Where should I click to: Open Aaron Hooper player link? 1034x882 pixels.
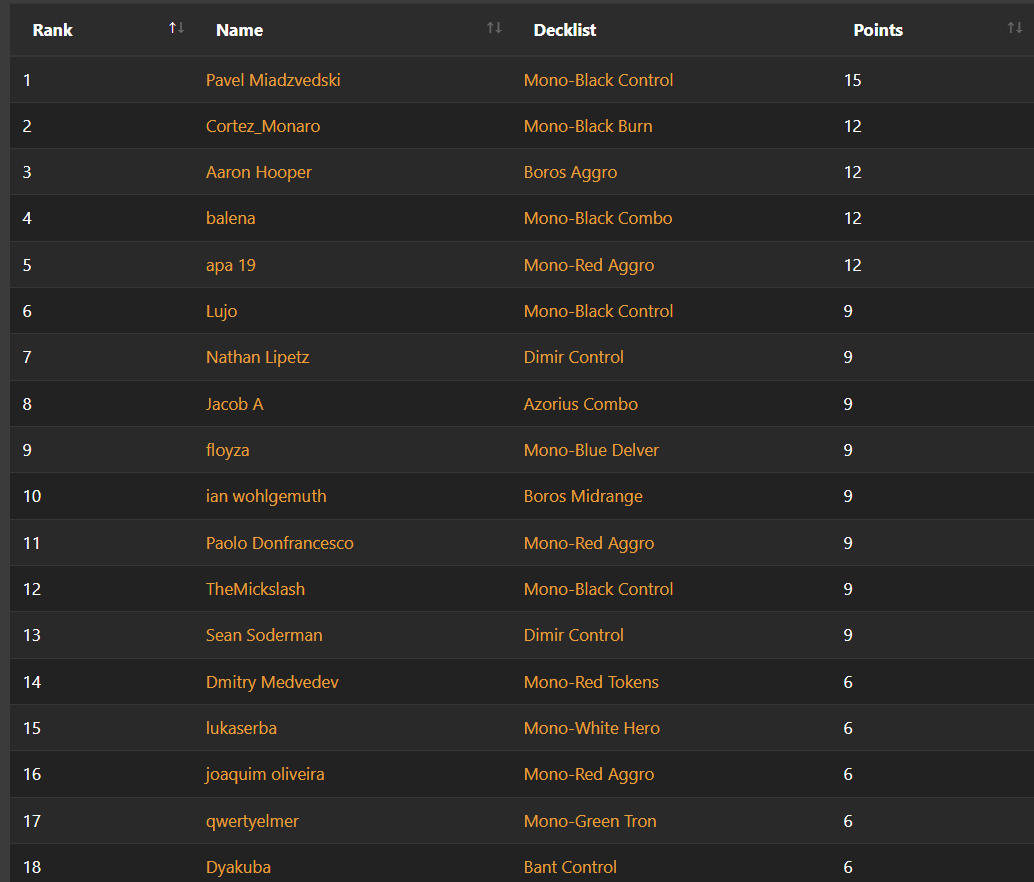click(258, 173)
